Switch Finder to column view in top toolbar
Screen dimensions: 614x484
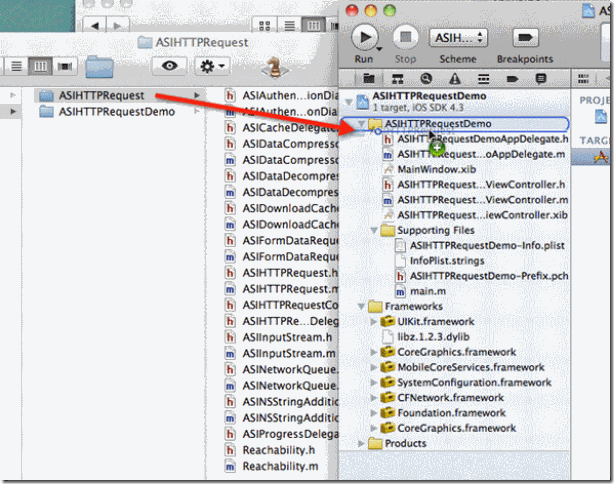(314, 26)
